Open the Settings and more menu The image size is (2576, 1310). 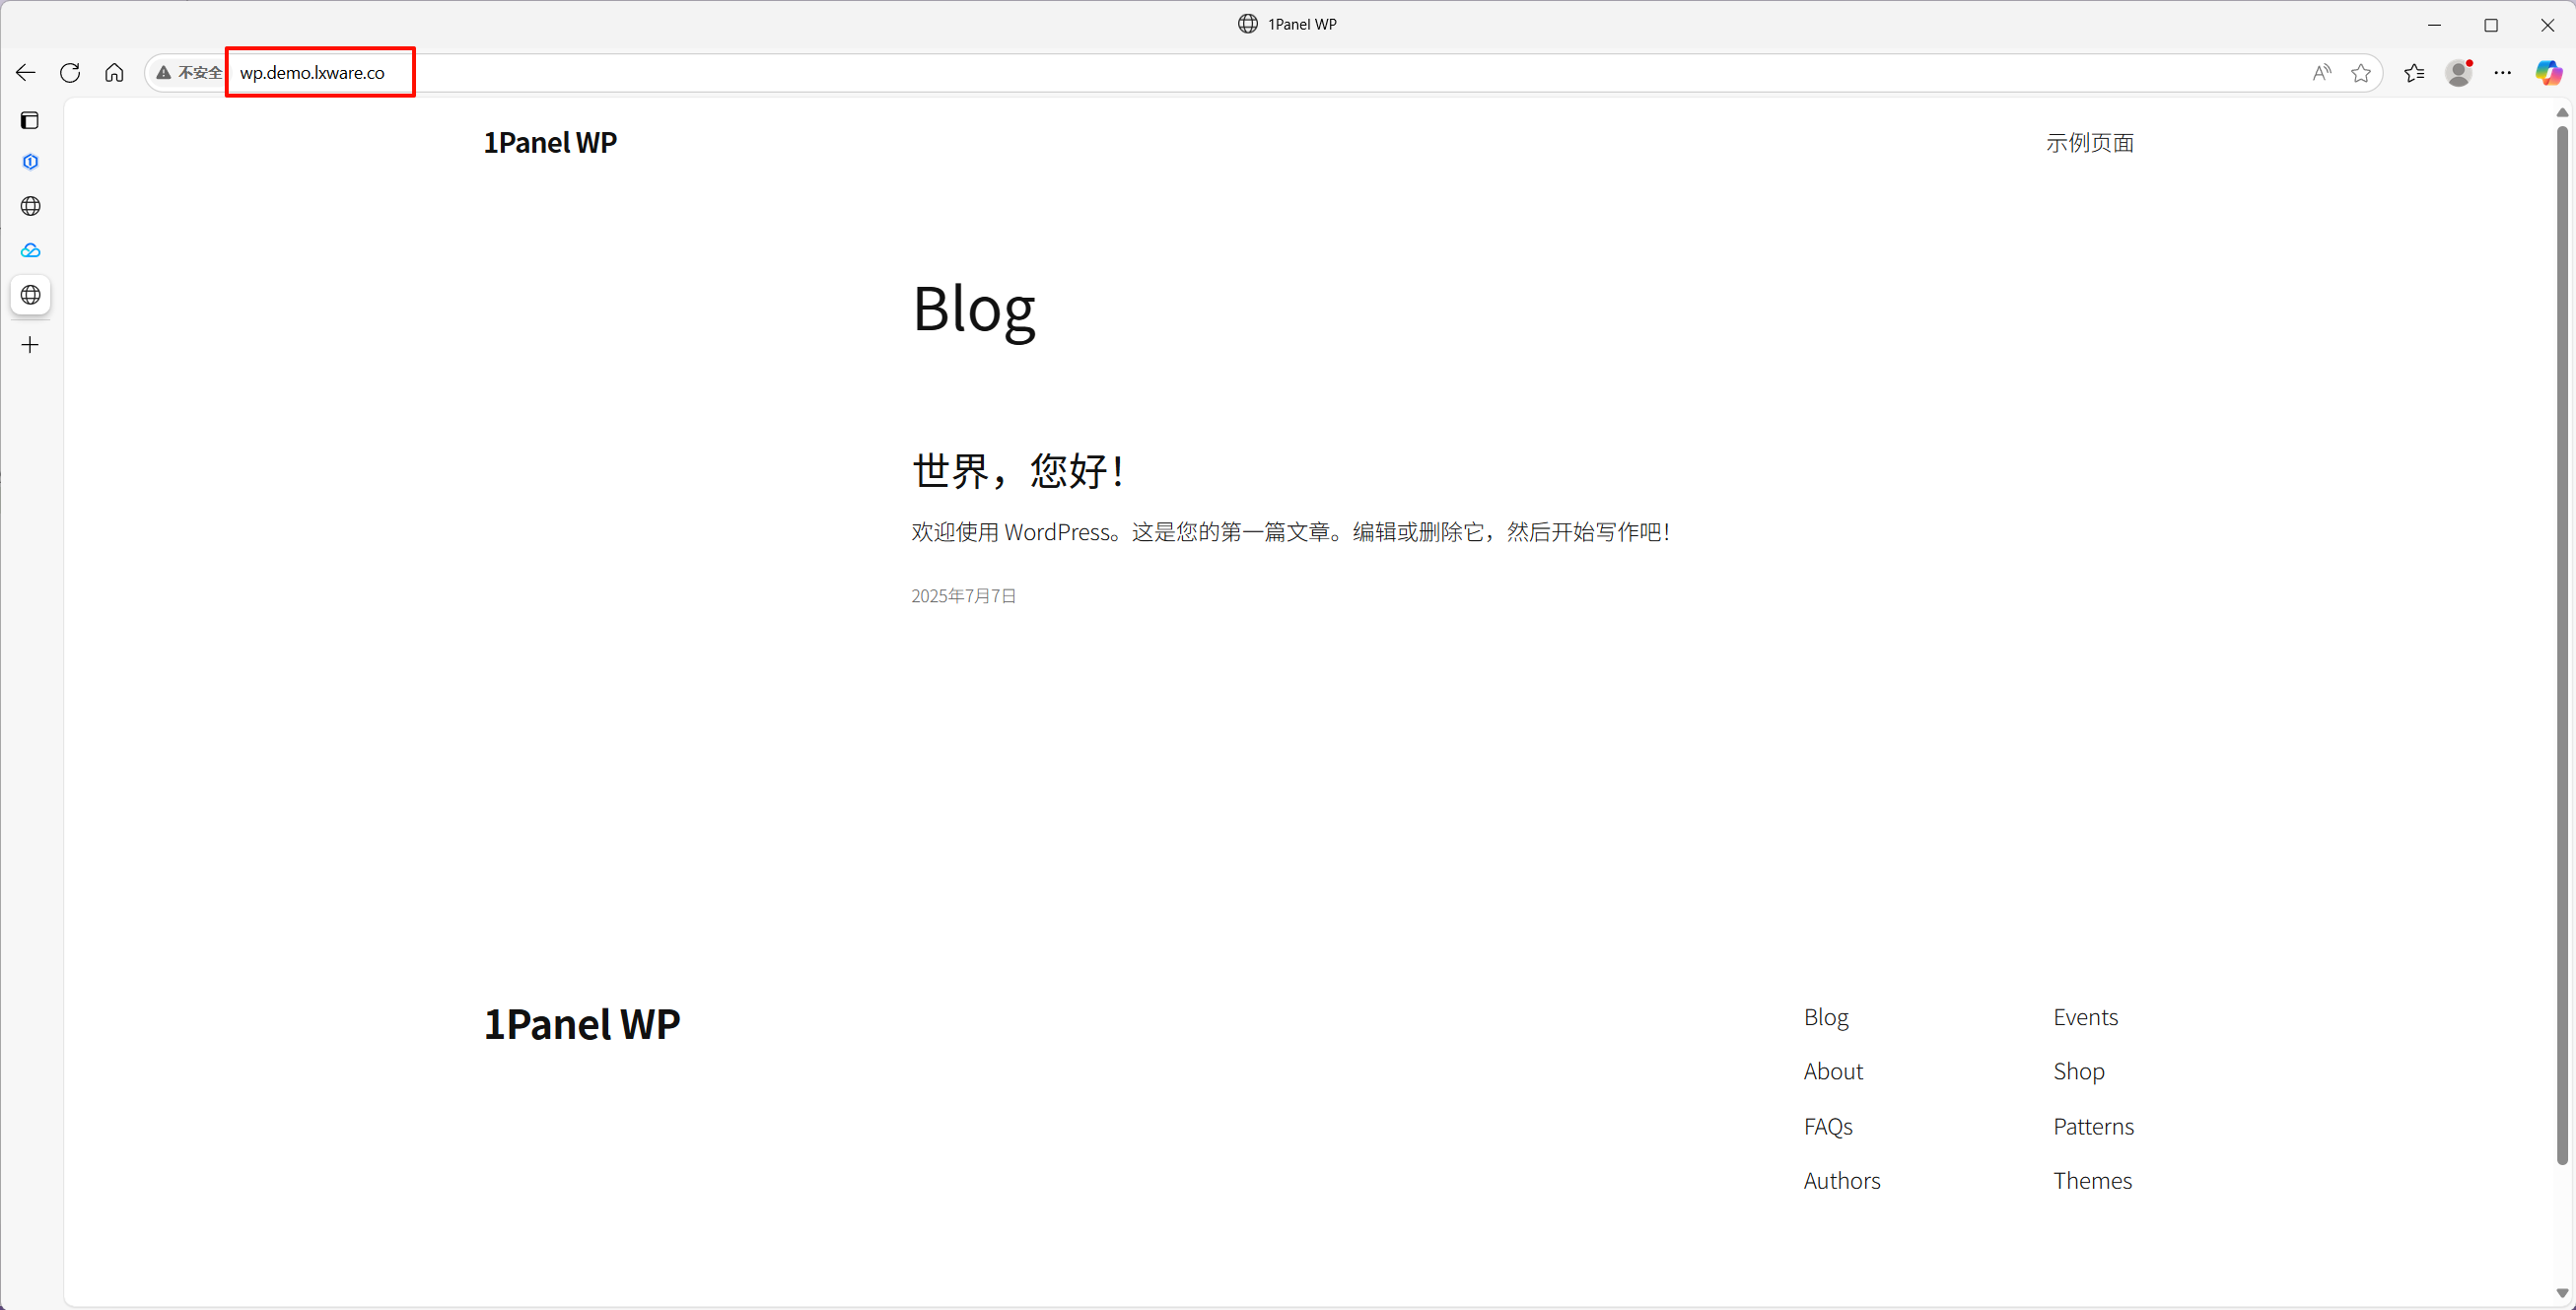2504,72
